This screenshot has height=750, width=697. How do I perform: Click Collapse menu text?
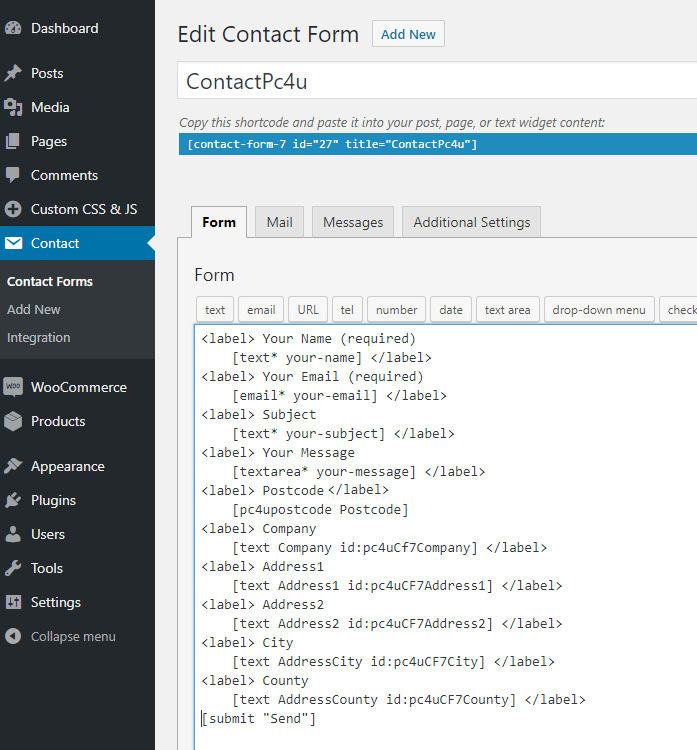(73, 636)
